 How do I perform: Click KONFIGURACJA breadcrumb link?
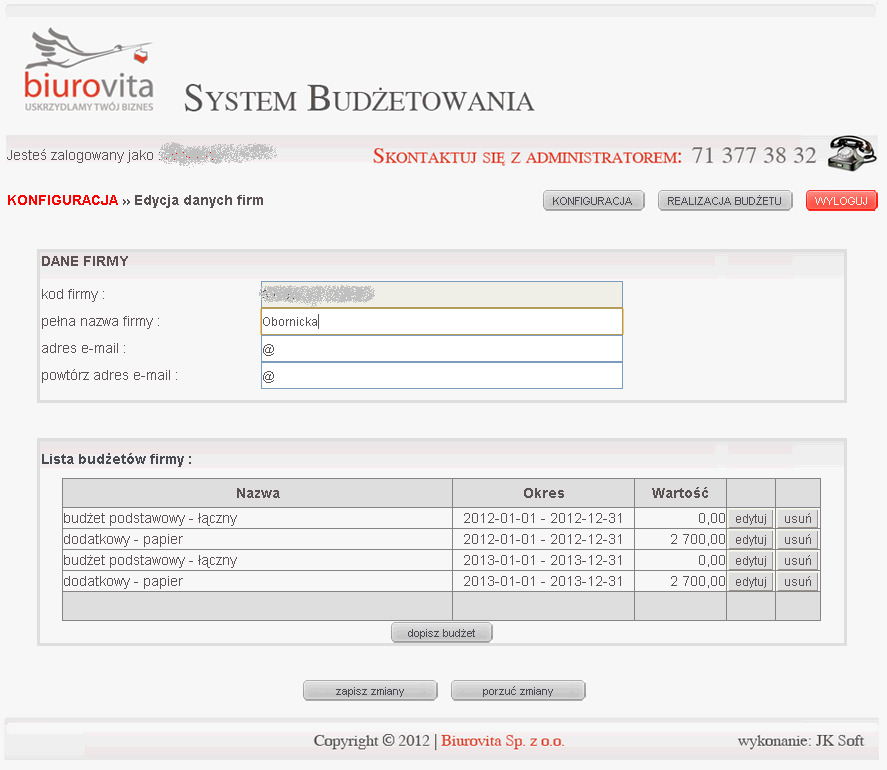(62, 200)
